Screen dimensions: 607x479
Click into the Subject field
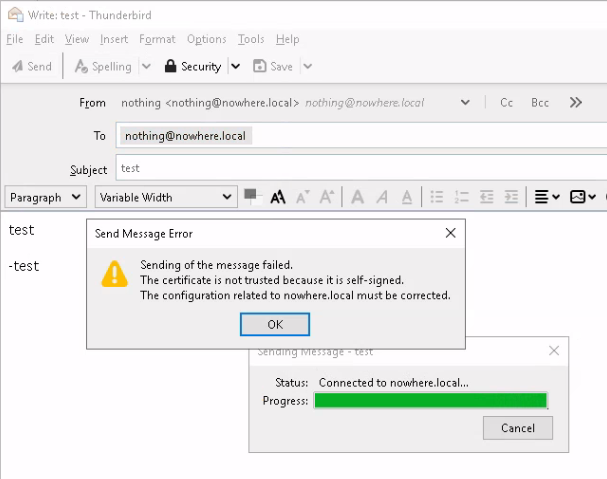tap(362, 168)
